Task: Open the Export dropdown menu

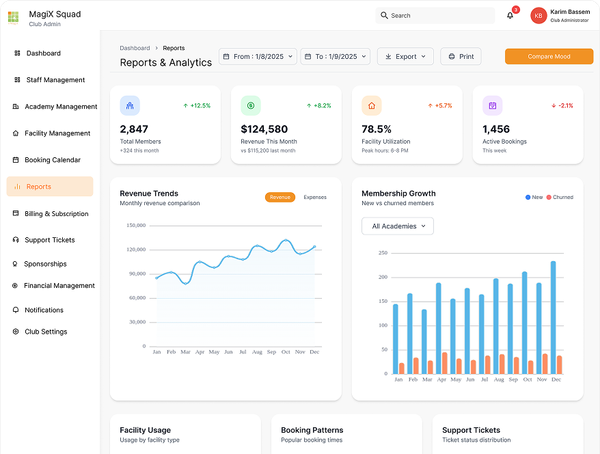Action: pyautogui.click(x=405, y=57)
